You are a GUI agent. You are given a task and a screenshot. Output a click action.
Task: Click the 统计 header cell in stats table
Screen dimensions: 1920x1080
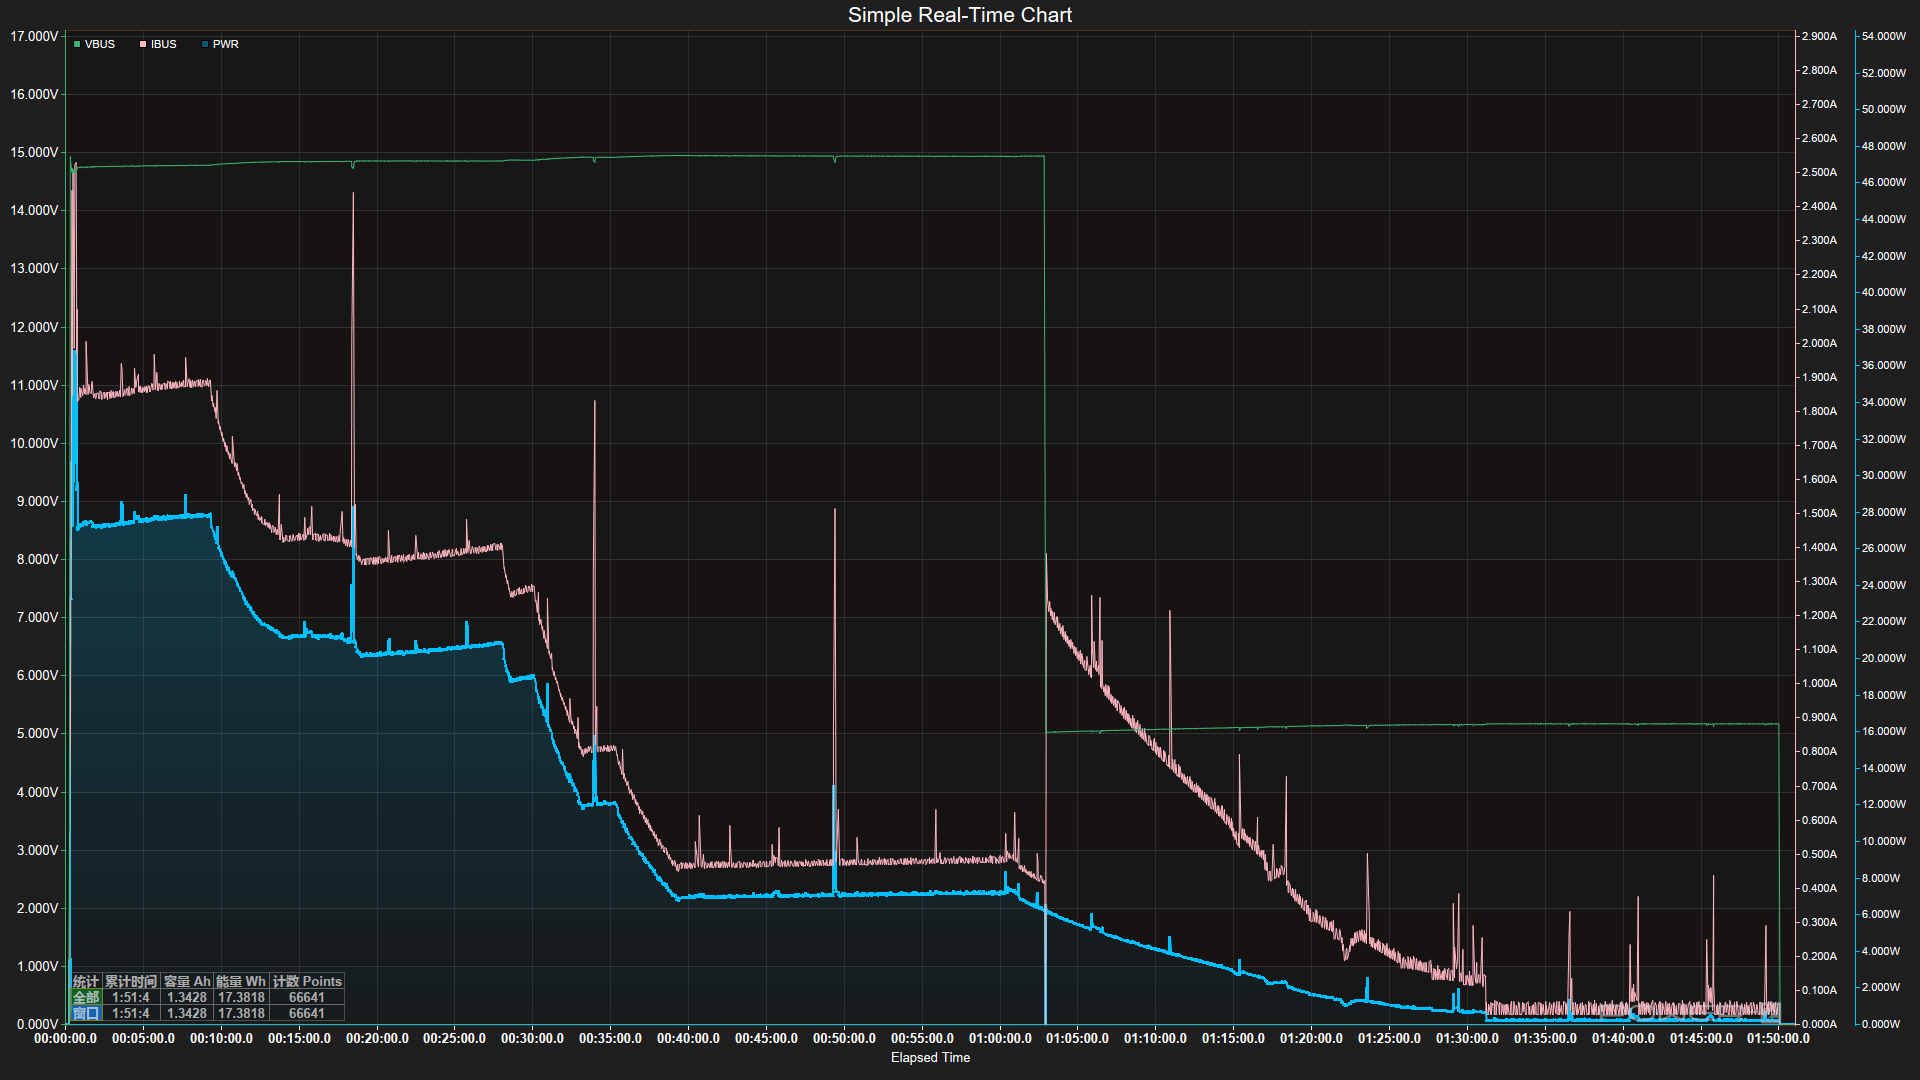click(x=86, y=982)
